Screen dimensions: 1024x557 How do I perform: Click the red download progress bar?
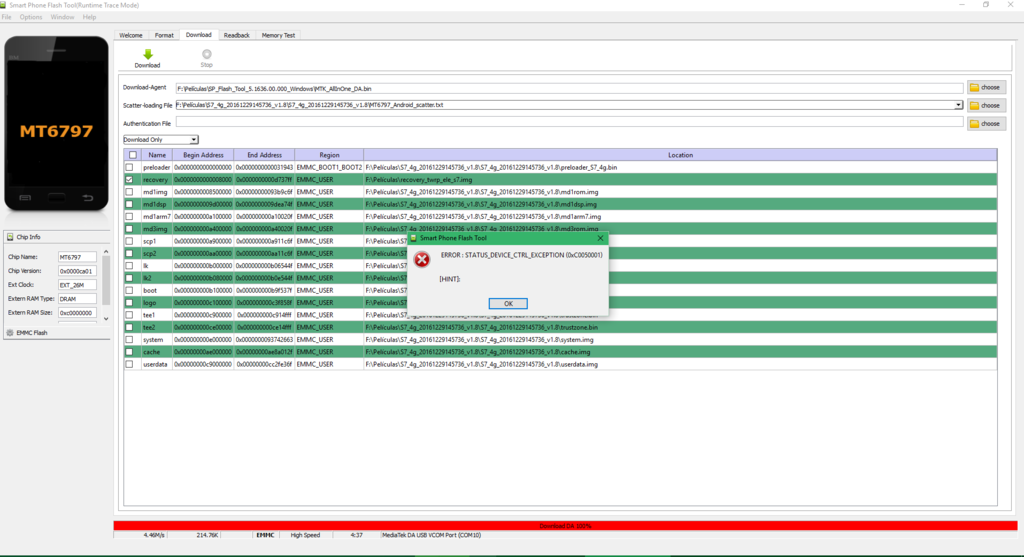565,525
